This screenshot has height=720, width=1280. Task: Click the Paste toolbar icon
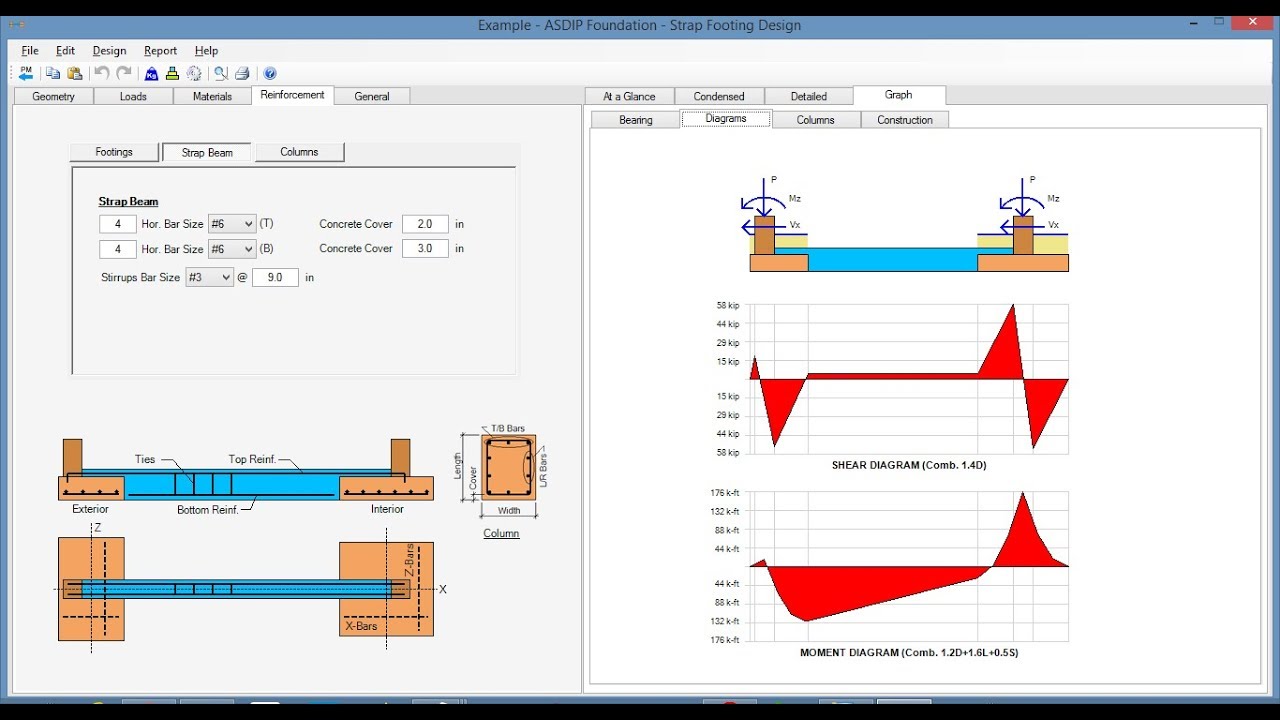click(x=75, y=73)
